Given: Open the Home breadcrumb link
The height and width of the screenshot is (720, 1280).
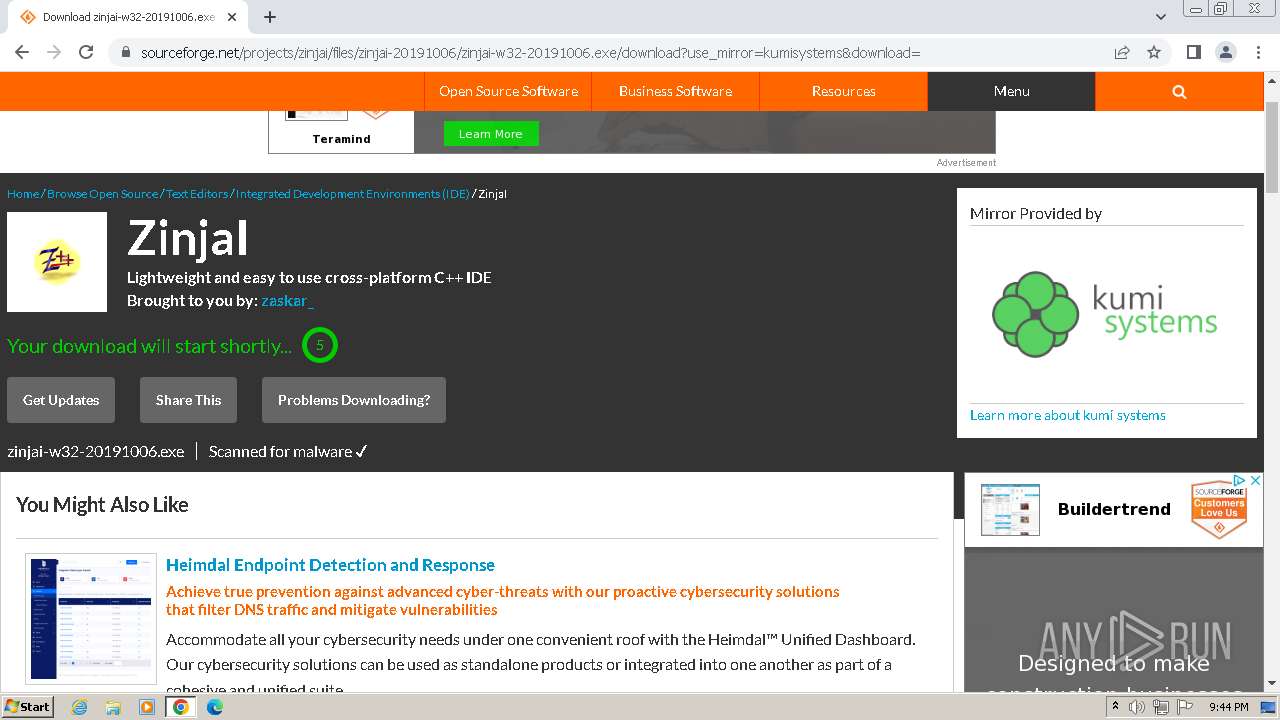Looking at the screenshot, I should [x=23, y=194].
